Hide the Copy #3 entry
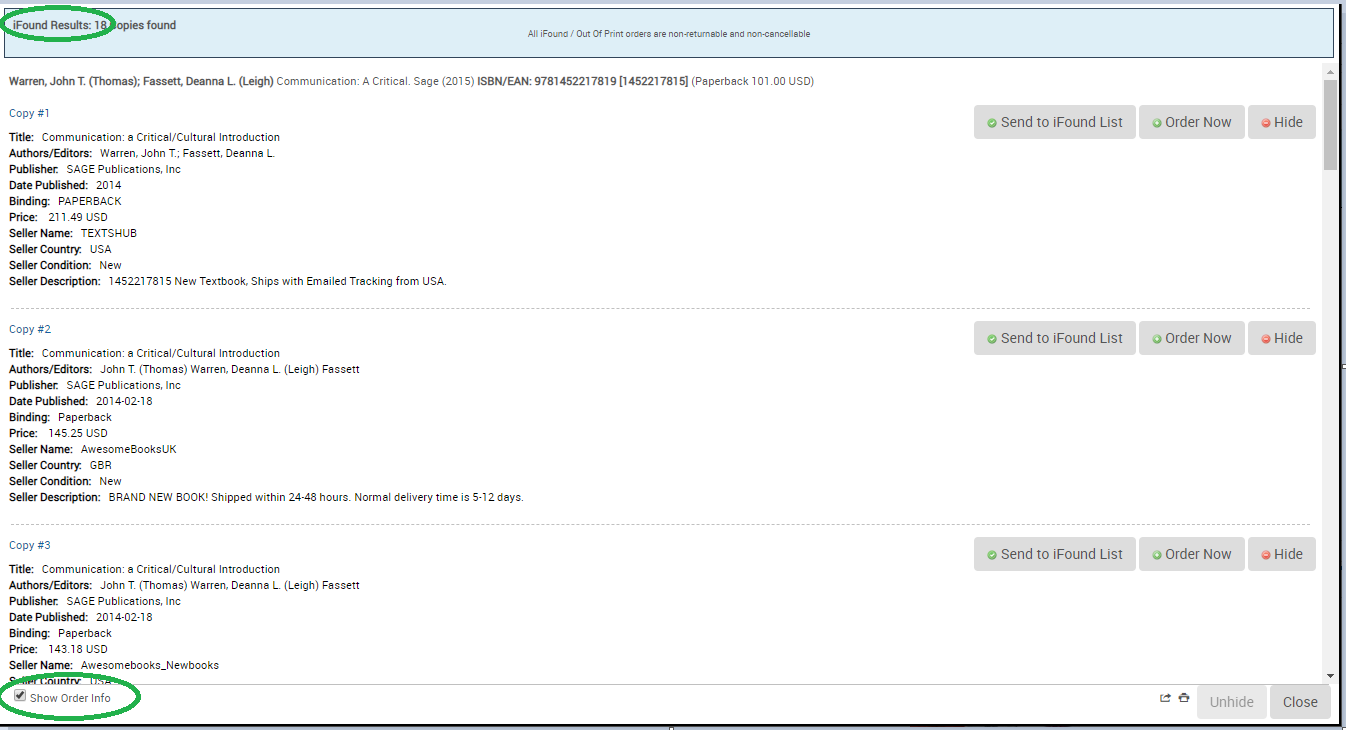Screen dimensions: 1346x730 1281,554
